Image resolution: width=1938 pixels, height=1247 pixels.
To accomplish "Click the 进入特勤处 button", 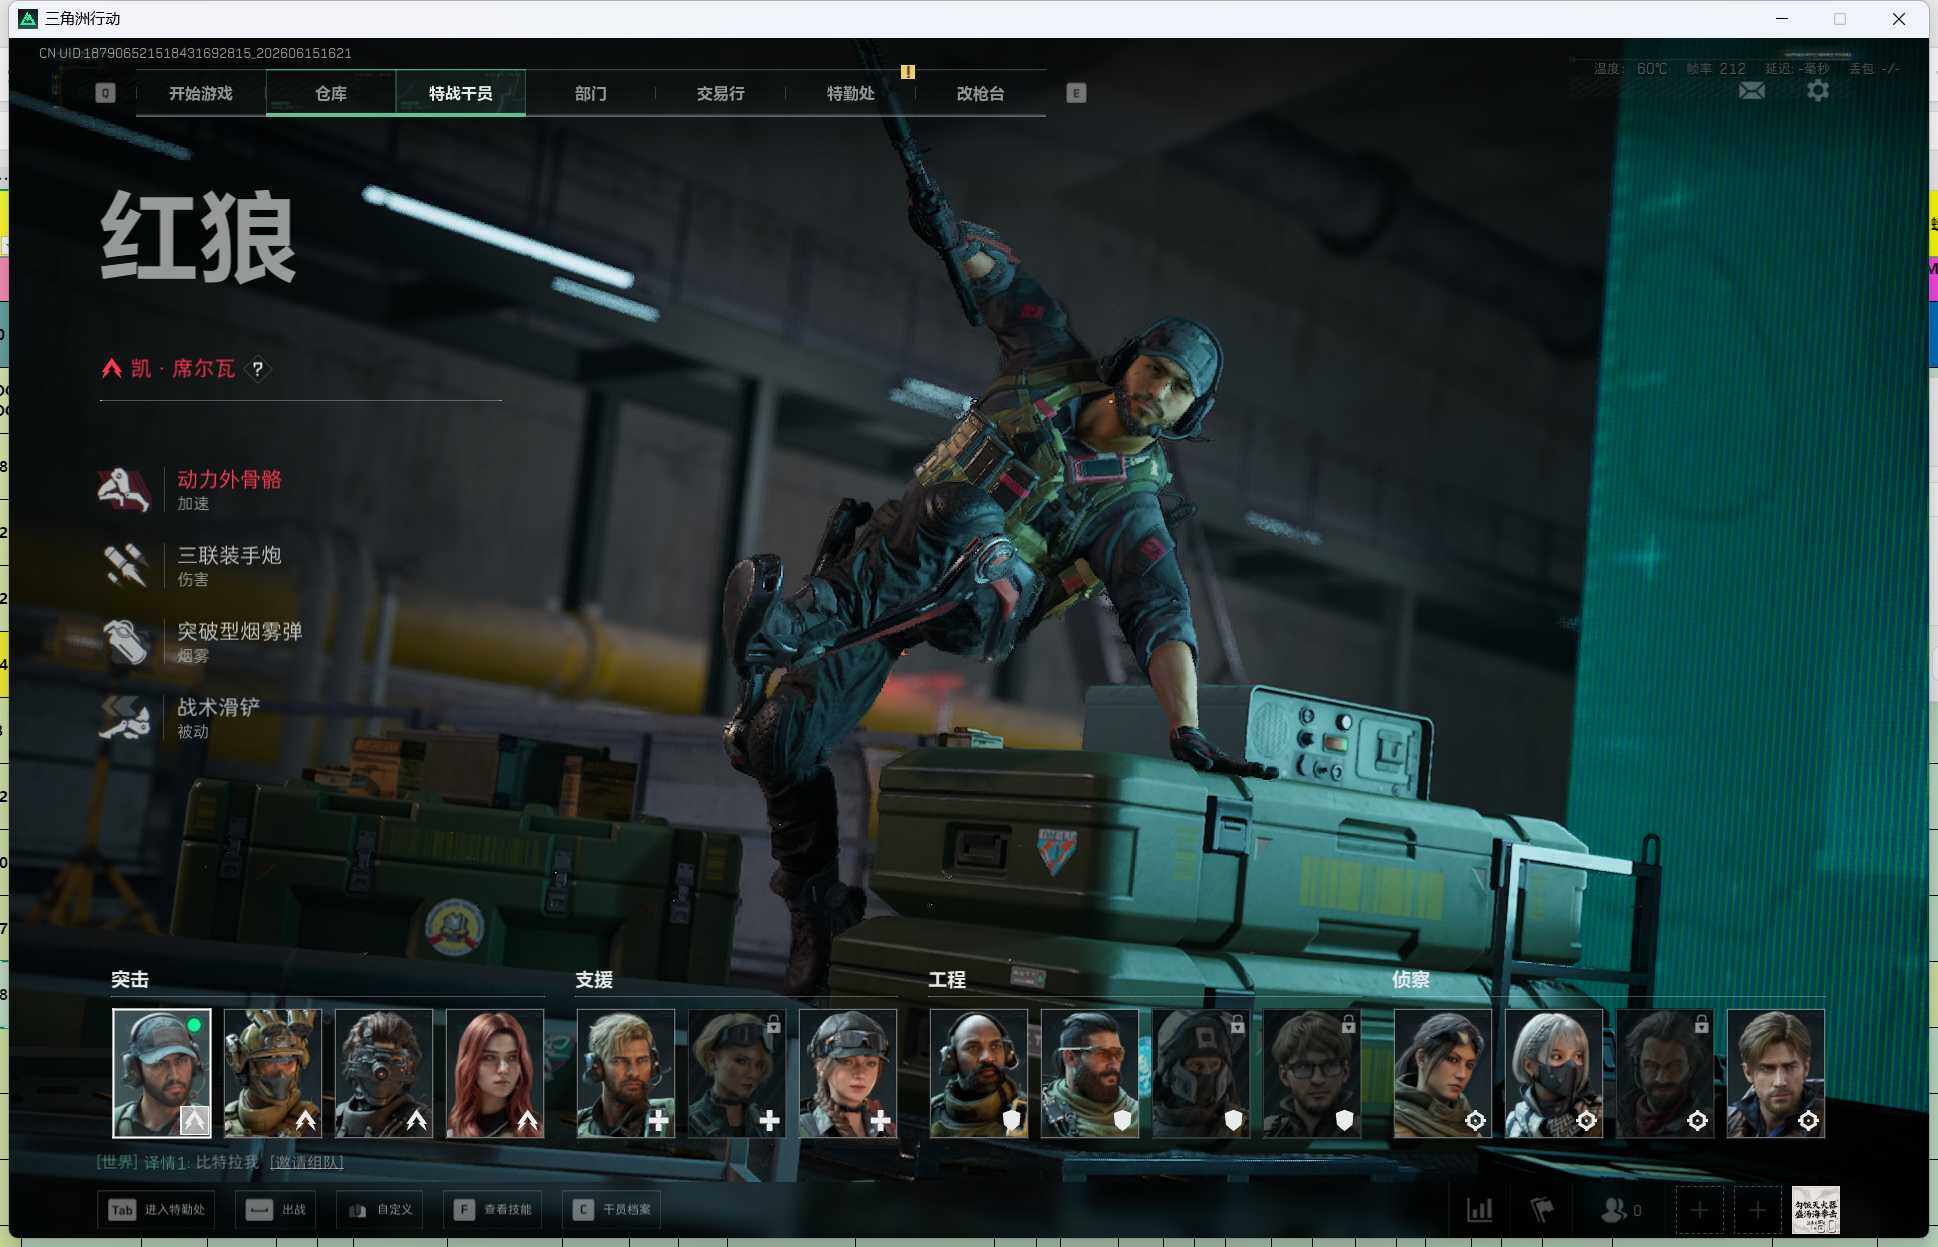I will [156, 1210].
